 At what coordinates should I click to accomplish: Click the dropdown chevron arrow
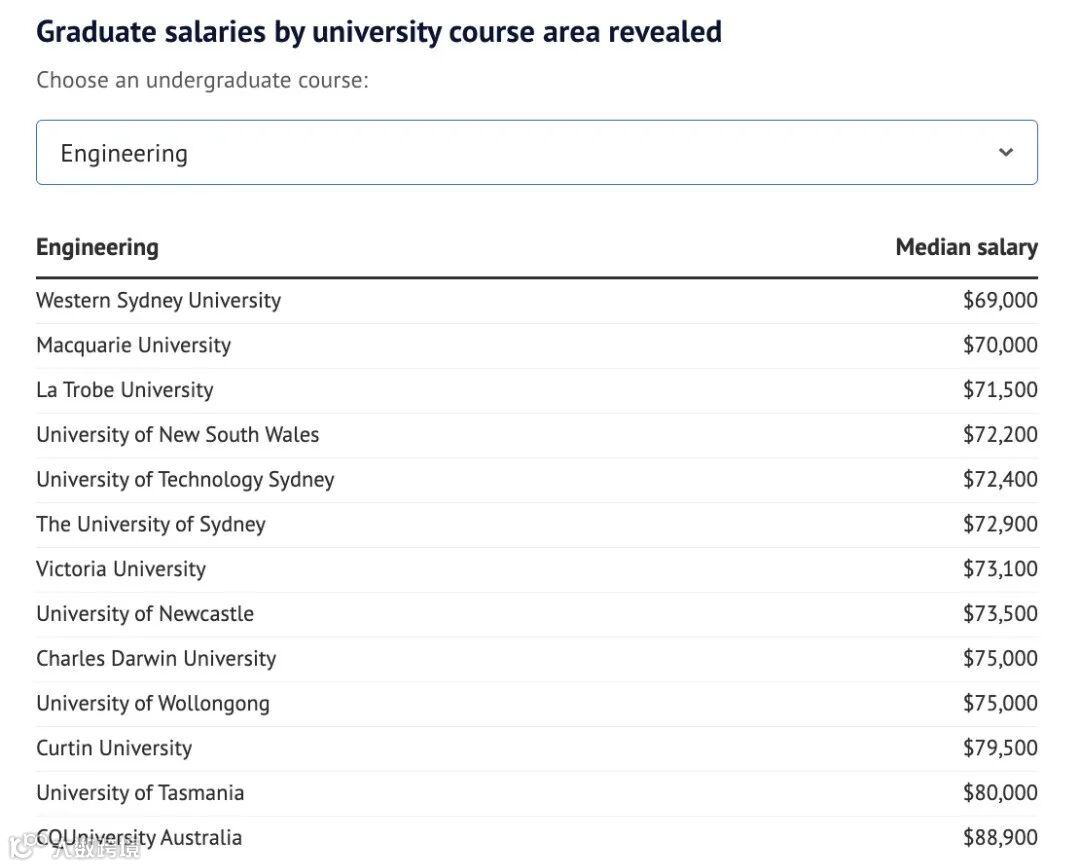(x=1006, y=153)
